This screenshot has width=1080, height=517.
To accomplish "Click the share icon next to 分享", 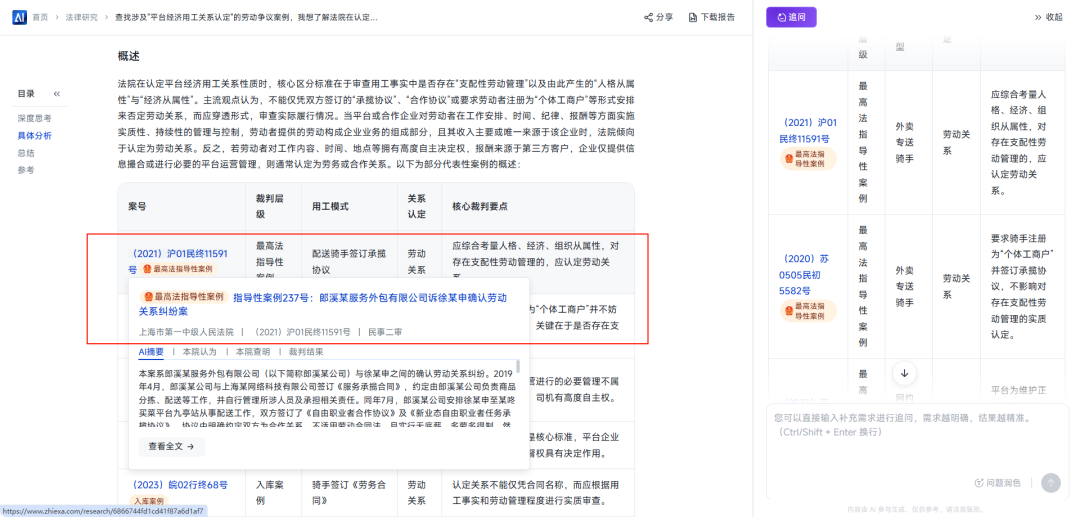I will (x=648, y=17).
